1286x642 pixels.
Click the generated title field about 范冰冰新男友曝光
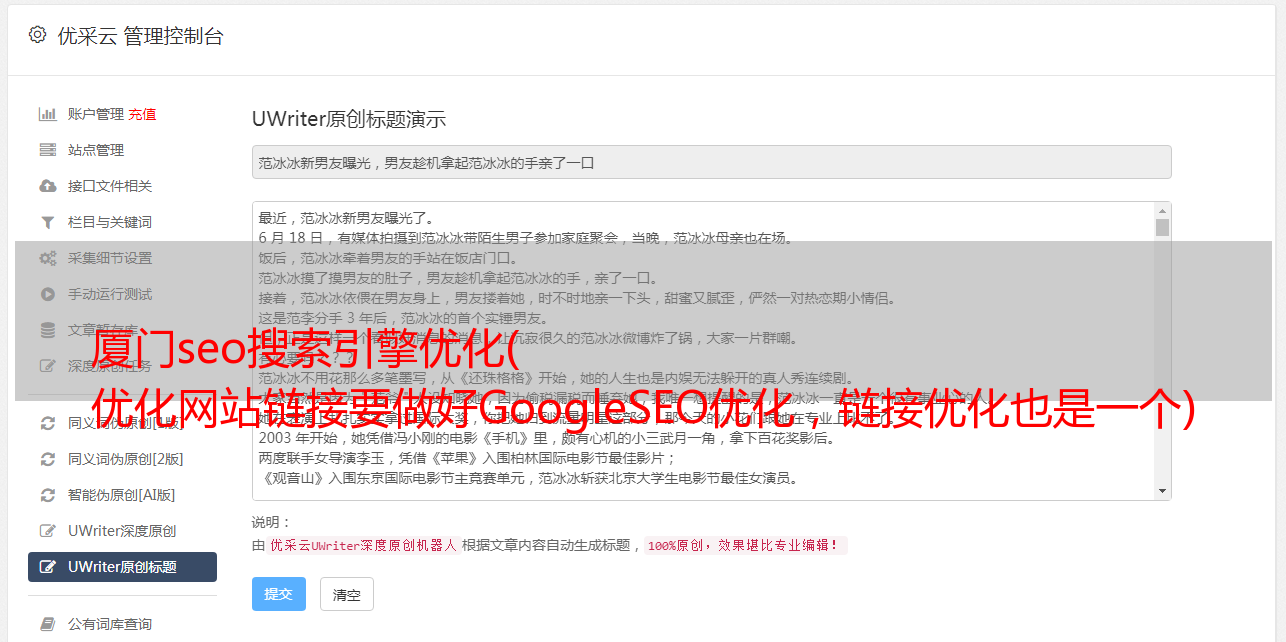pos(711,162)
